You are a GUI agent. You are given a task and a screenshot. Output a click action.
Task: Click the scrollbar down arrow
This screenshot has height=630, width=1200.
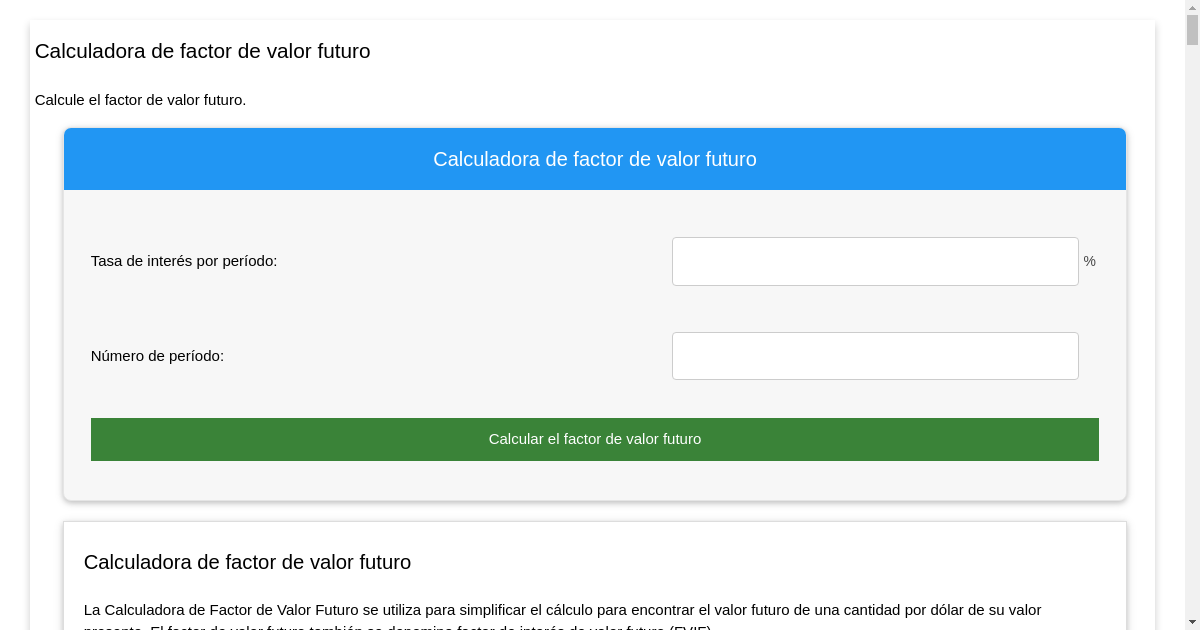(1192, 622)
